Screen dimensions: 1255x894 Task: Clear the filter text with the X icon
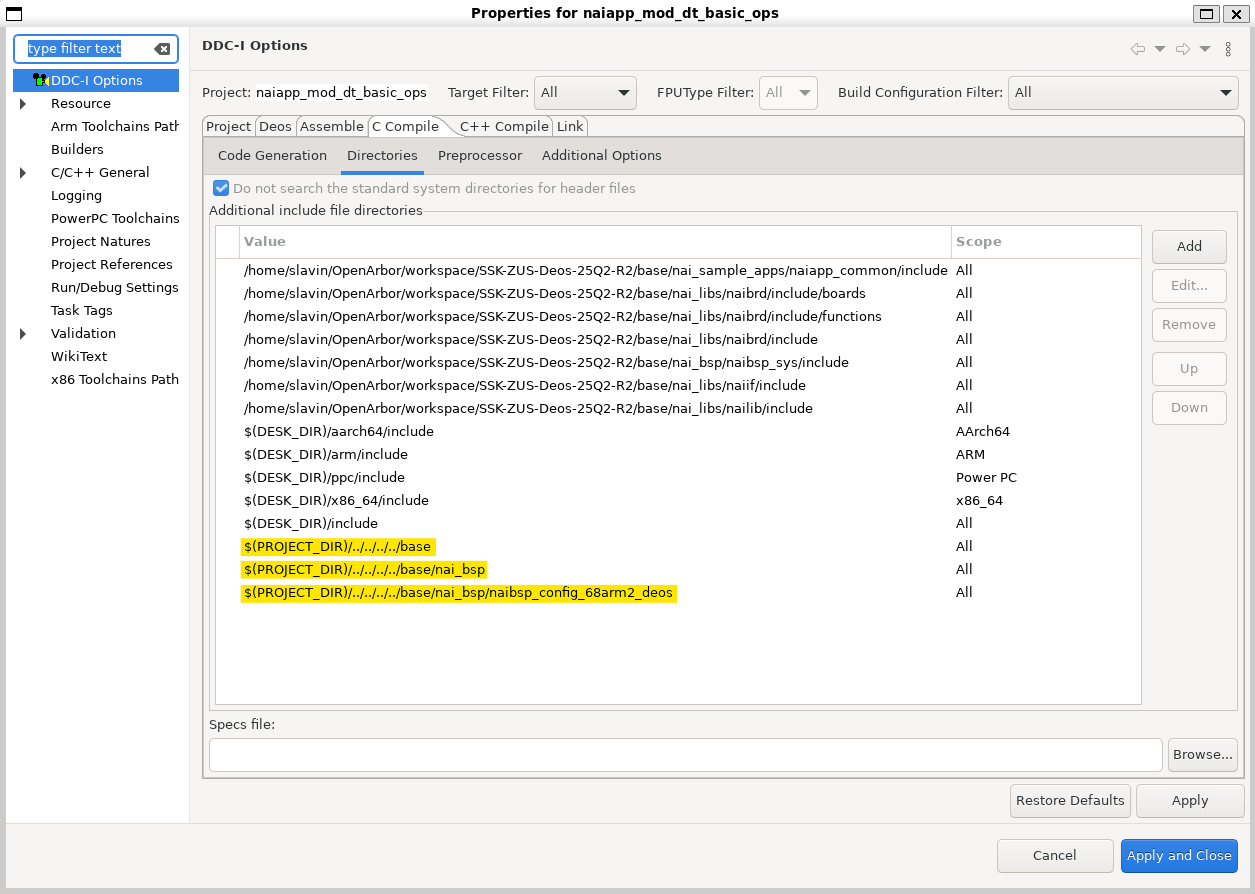(162, 49)
